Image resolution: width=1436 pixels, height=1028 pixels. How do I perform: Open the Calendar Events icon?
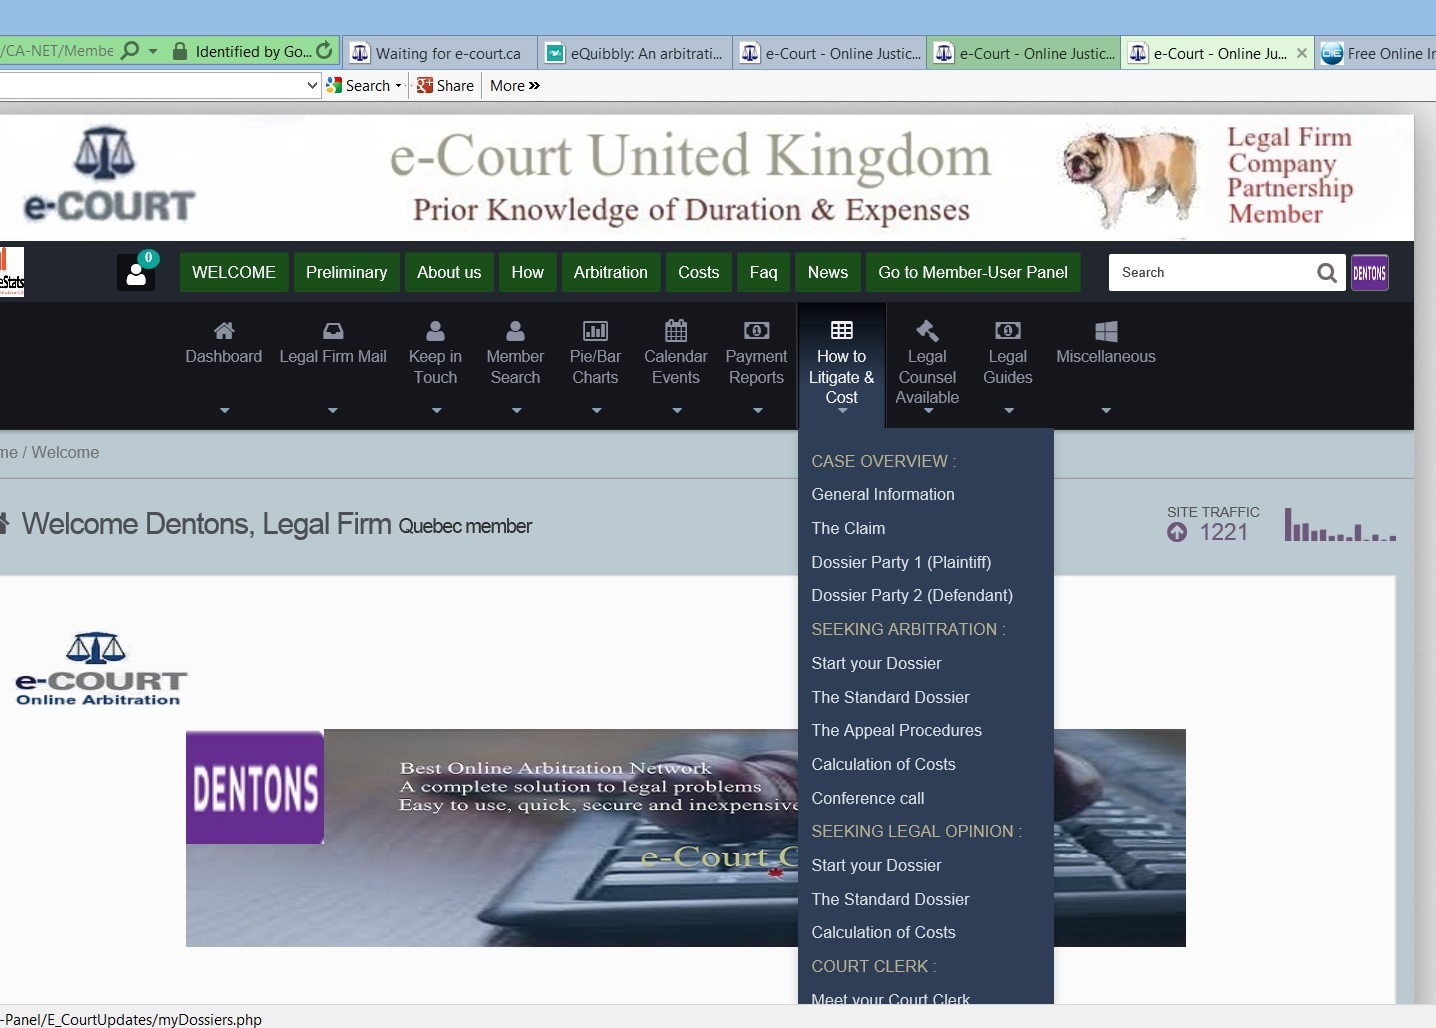pyautogui.click(x=676, y=331)
